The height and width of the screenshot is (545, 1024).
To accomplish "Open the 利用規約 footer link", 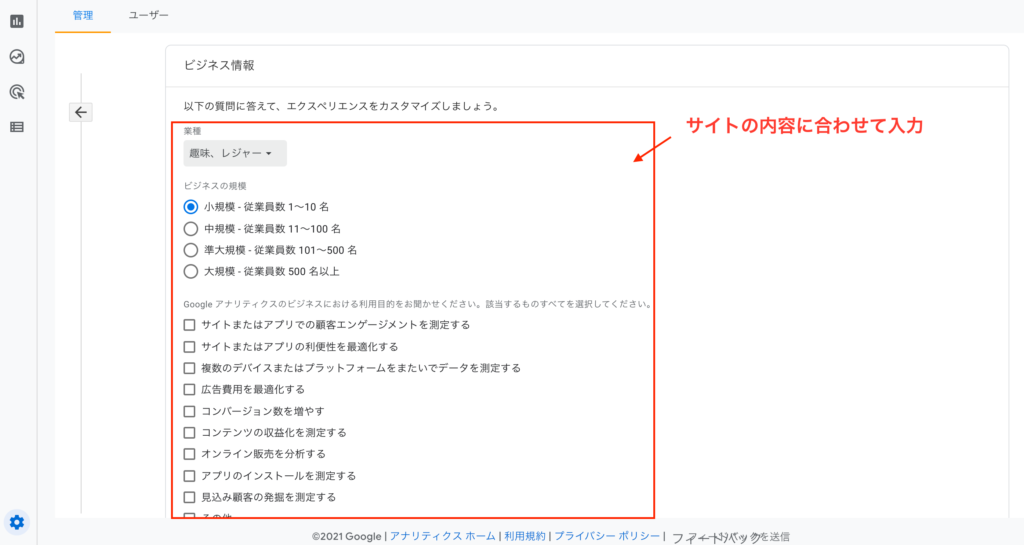I will tap(525, 537).
